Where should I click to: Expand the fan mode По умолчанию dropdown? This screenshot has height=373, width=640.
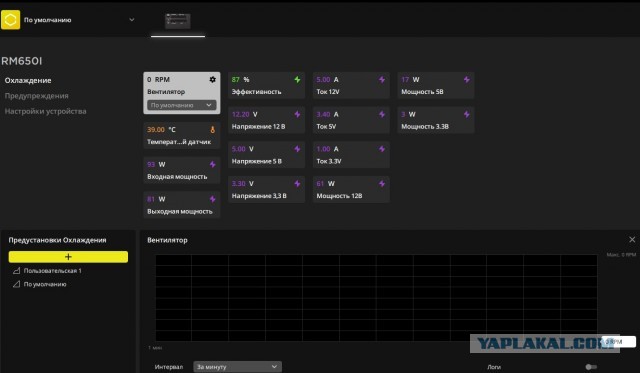pyautogui.click(x=182, y=105)
